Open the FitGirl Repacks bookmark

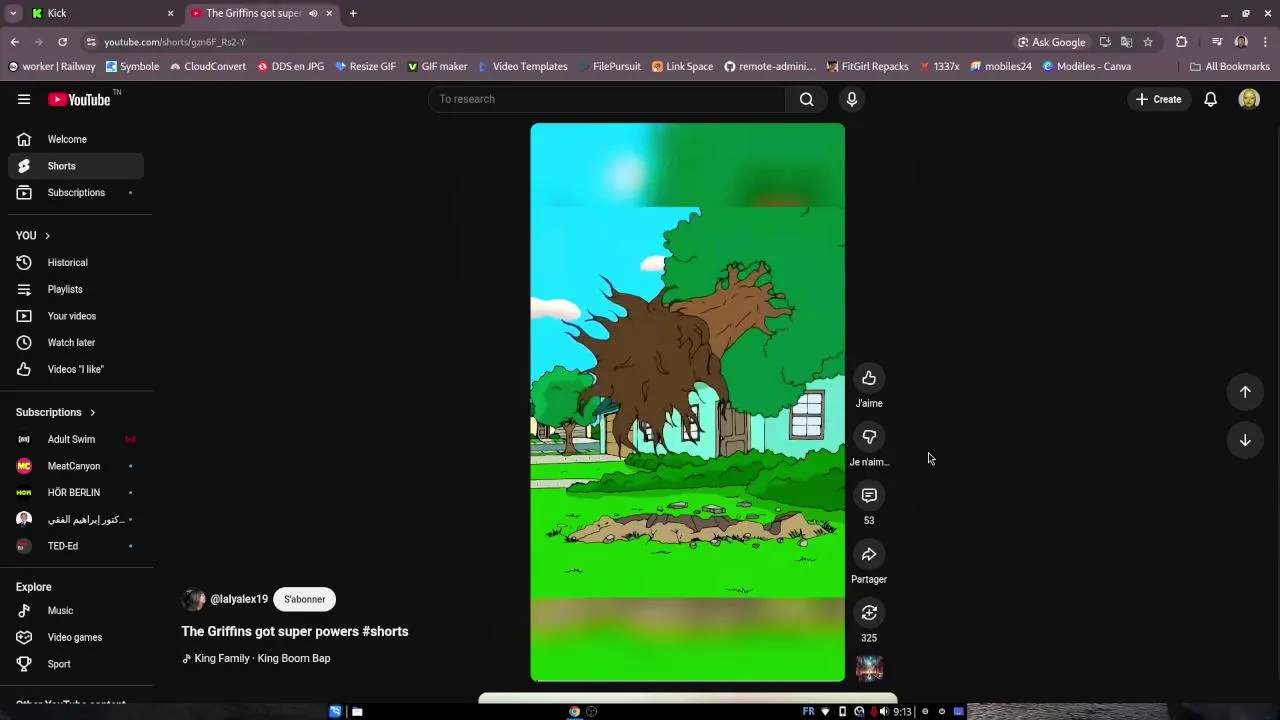pyautogui.click(x=867, y=66)
